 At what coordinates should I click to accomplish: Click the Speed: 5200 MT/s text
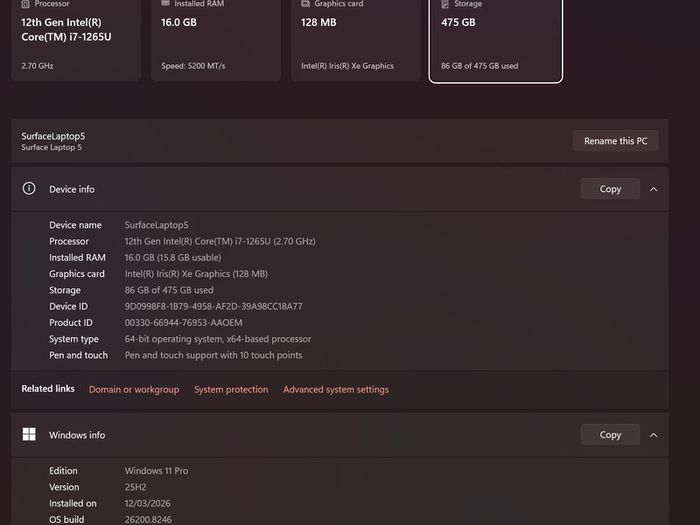(193, 66)
